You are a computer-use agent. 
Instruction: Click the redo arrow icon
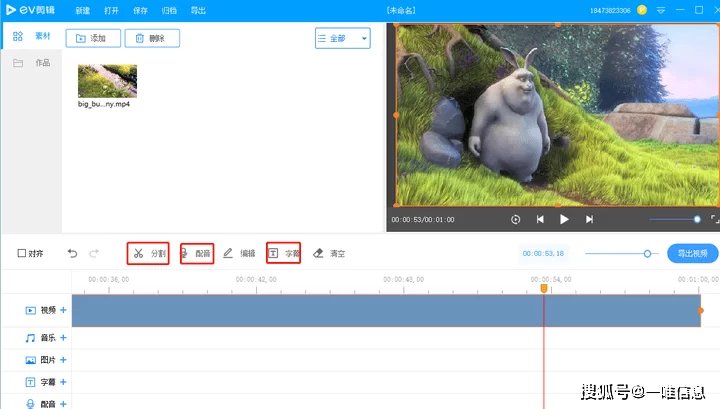click(94, 253)
